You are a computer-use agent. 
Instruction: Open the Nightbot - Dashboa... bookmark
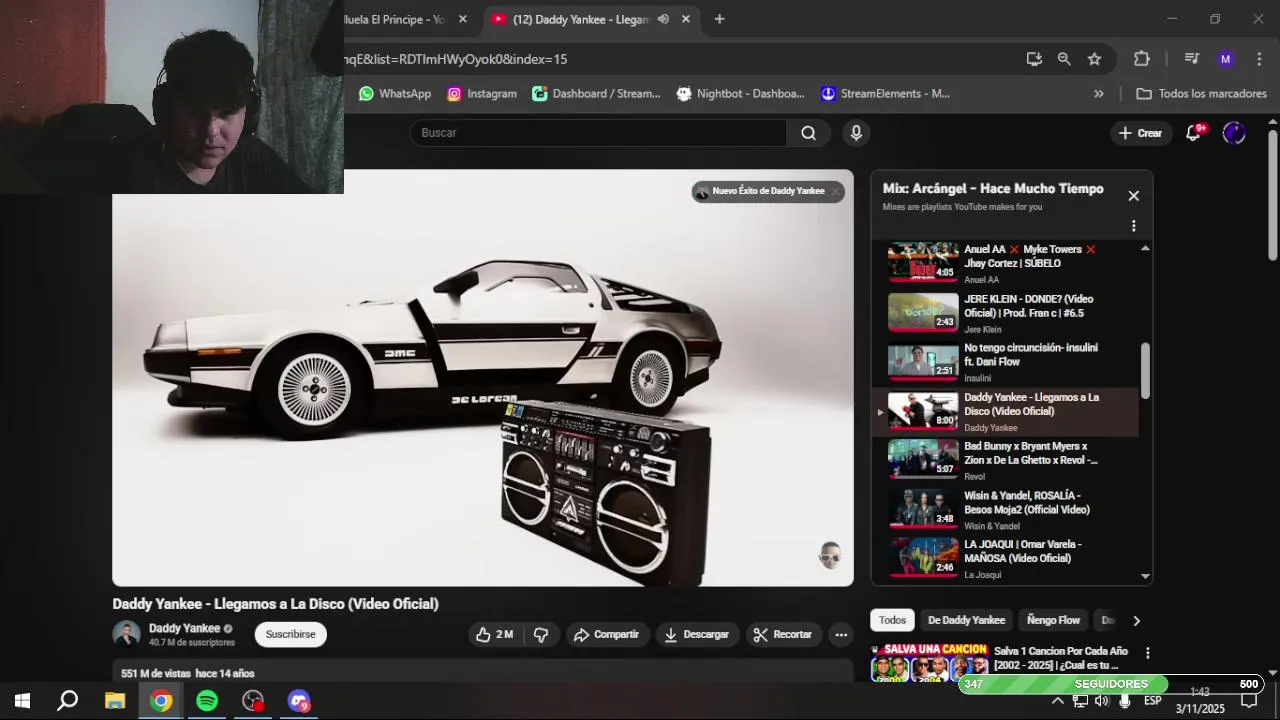740,94
